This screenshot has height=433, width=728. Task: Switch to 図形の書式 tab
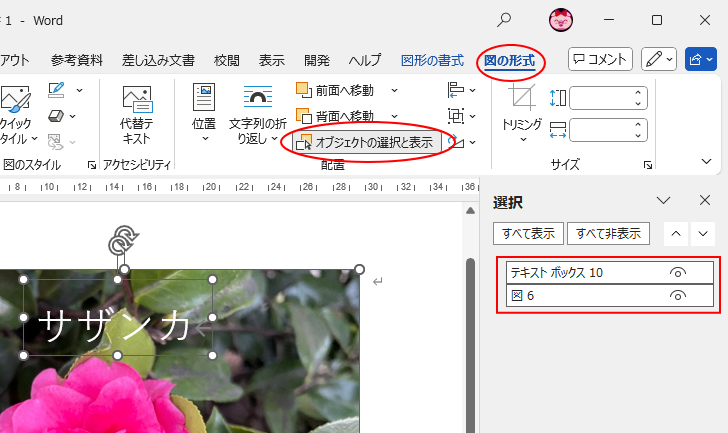pyautogui.click(x=432, y=60)
